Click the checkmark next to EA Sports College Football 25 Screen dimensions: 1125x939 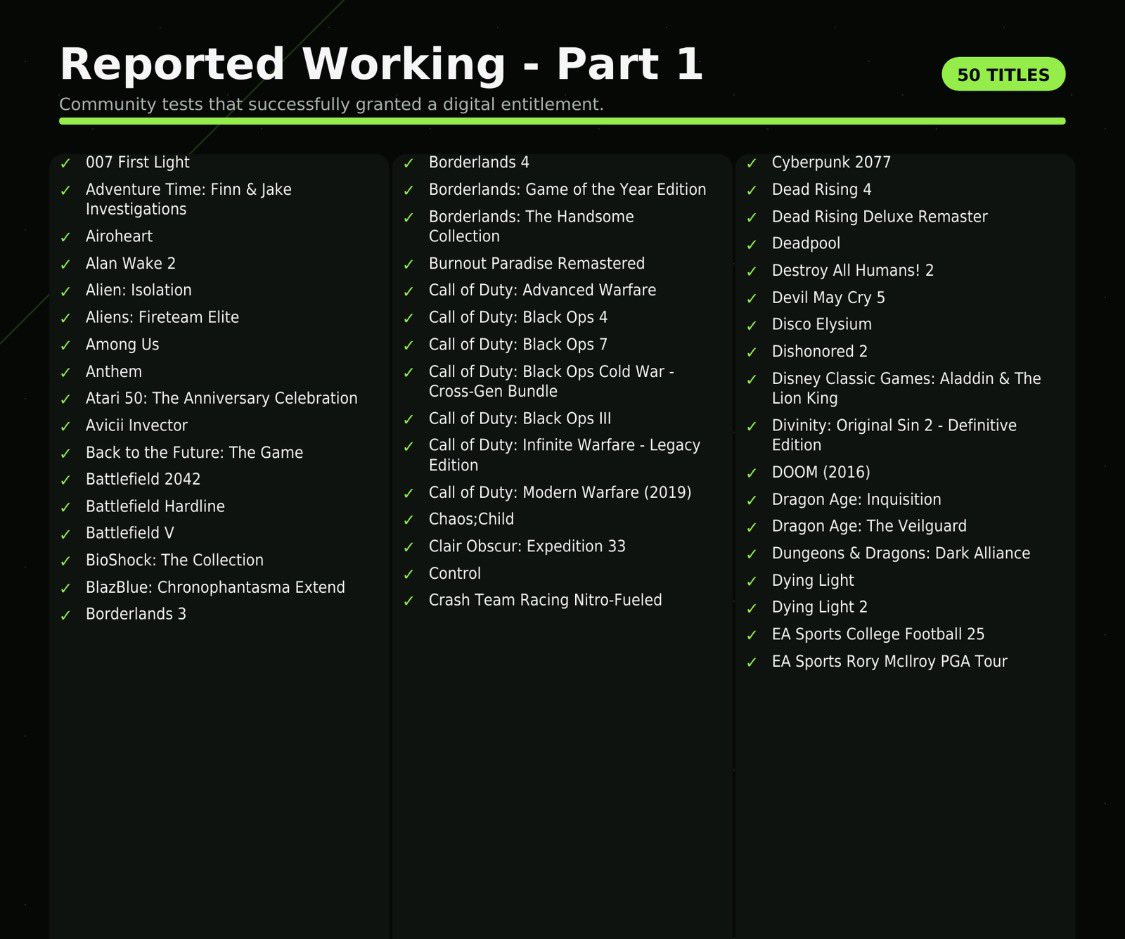pos(751,636)
